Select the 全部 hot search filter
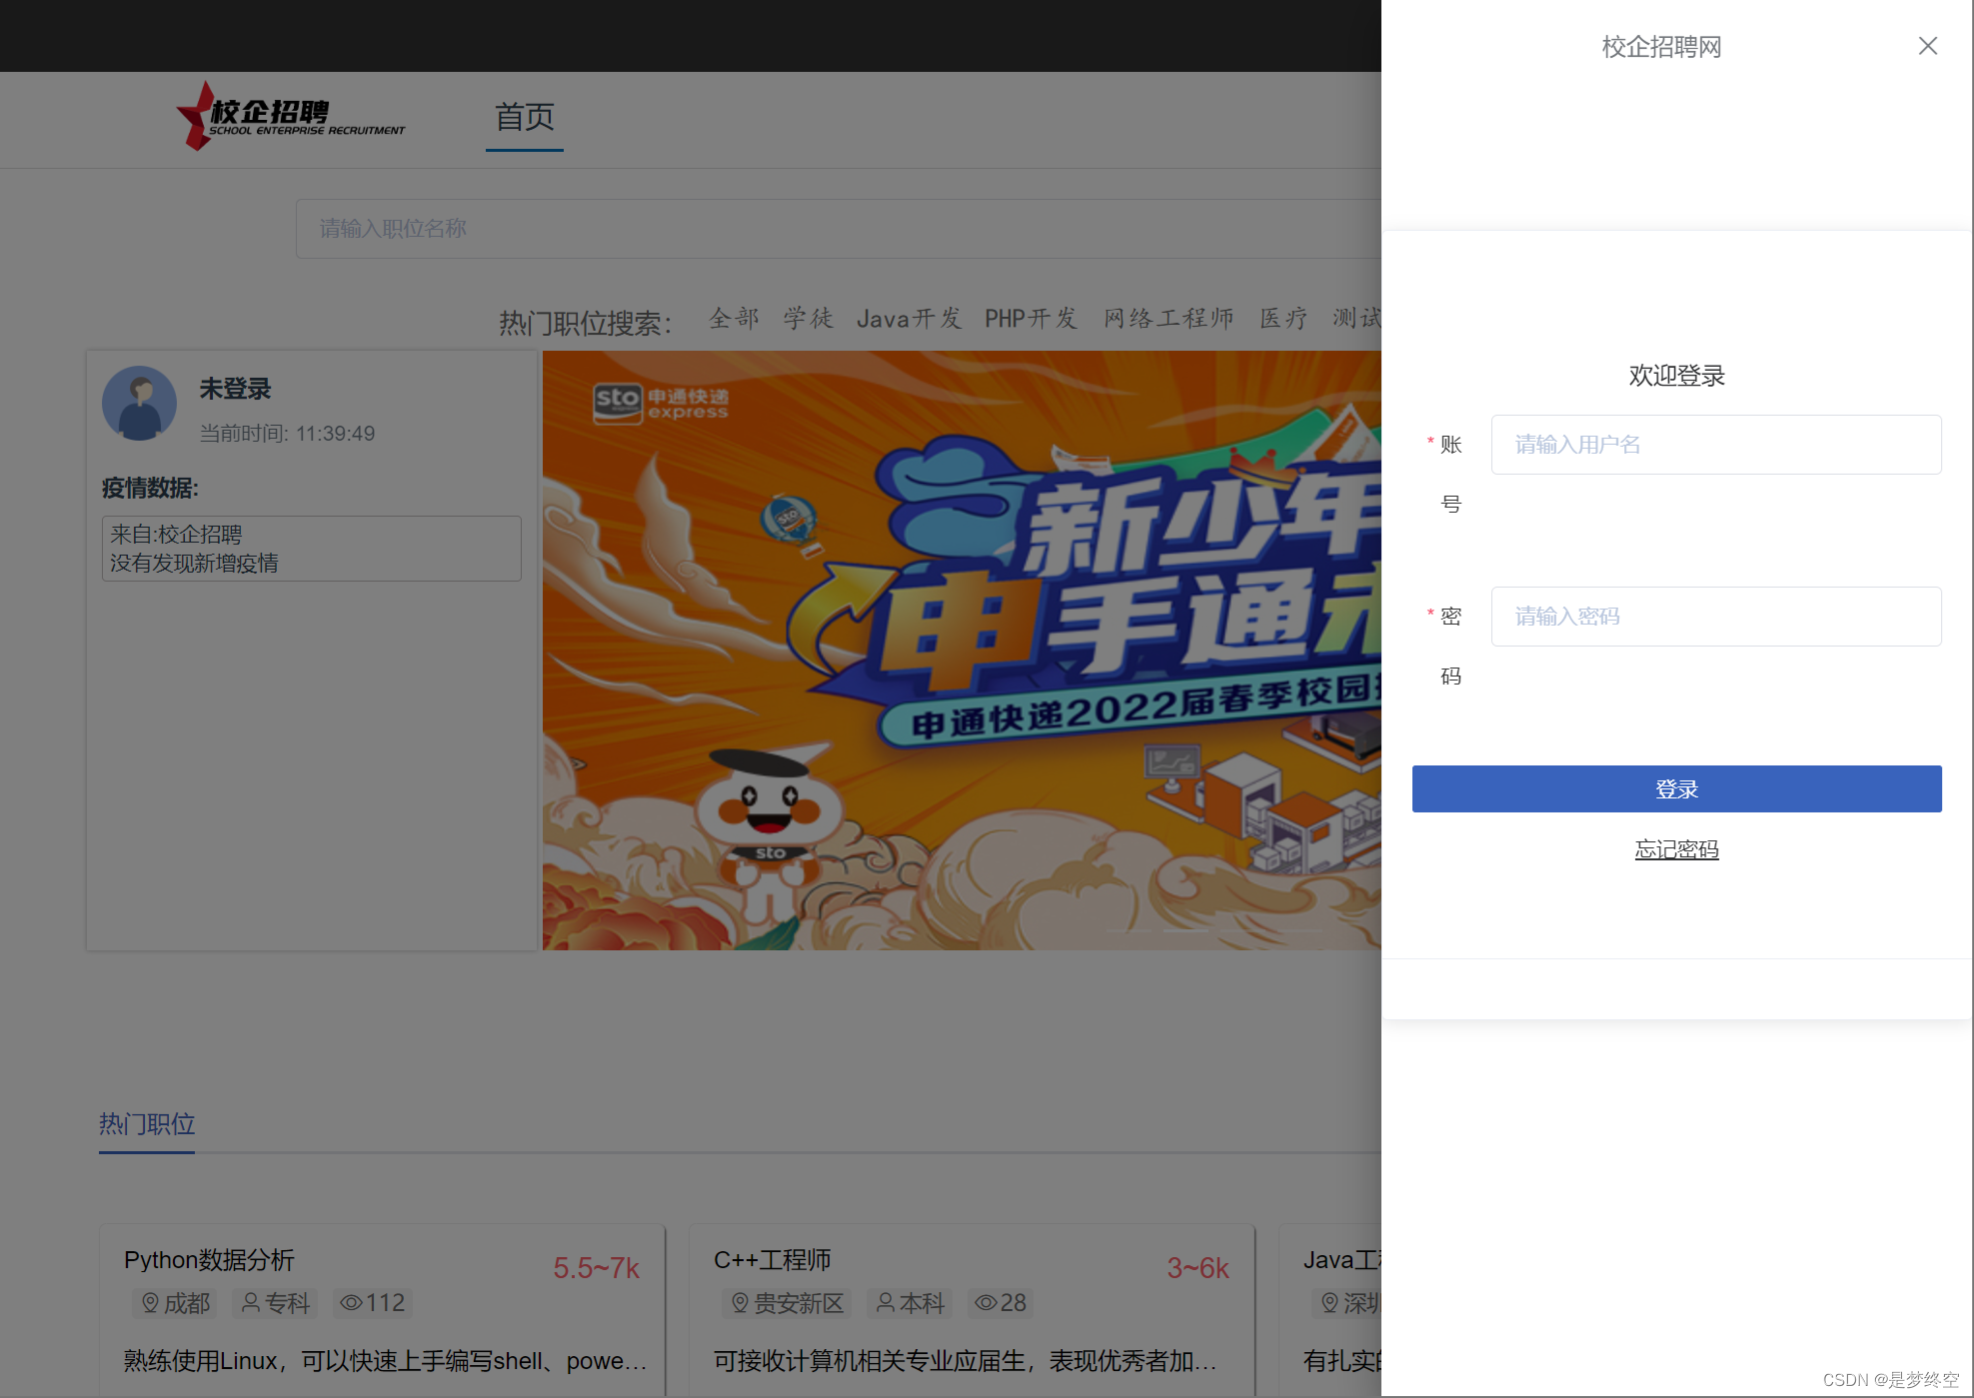 point(734,318)
